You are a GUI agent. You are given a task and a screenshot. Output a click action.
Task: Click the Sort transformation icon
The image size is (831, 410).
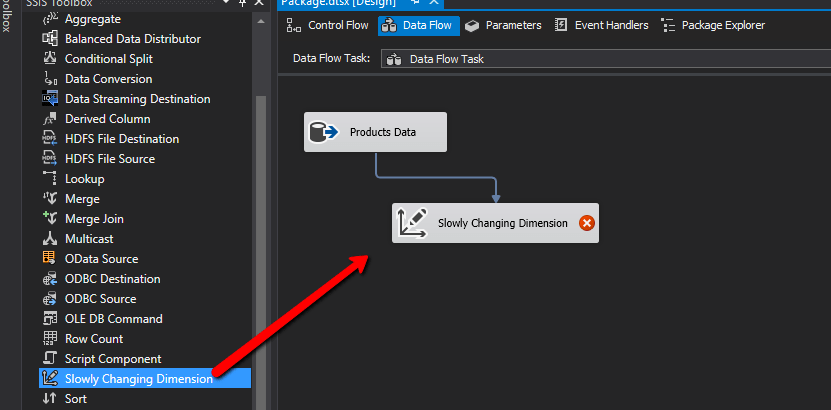coord(50,399)
